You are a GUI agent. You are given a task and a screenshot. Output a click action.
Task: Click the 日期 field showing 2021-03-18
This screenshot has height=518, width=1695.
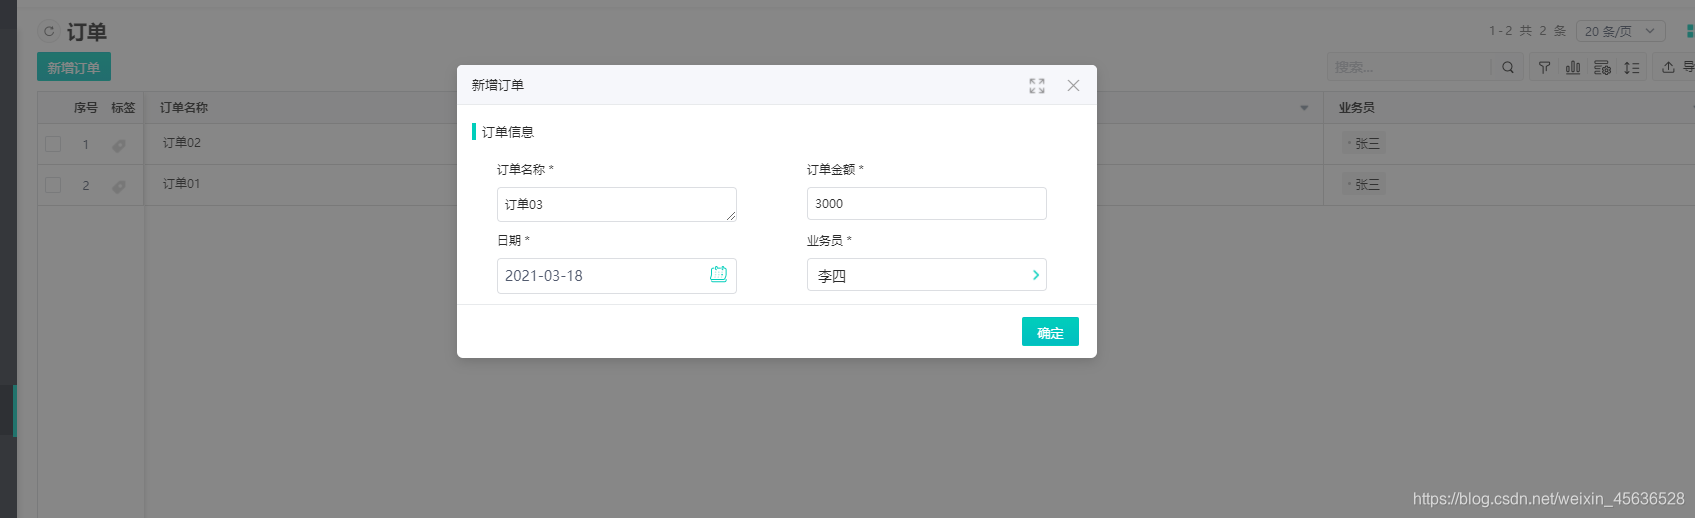click(x=616, y=275)
